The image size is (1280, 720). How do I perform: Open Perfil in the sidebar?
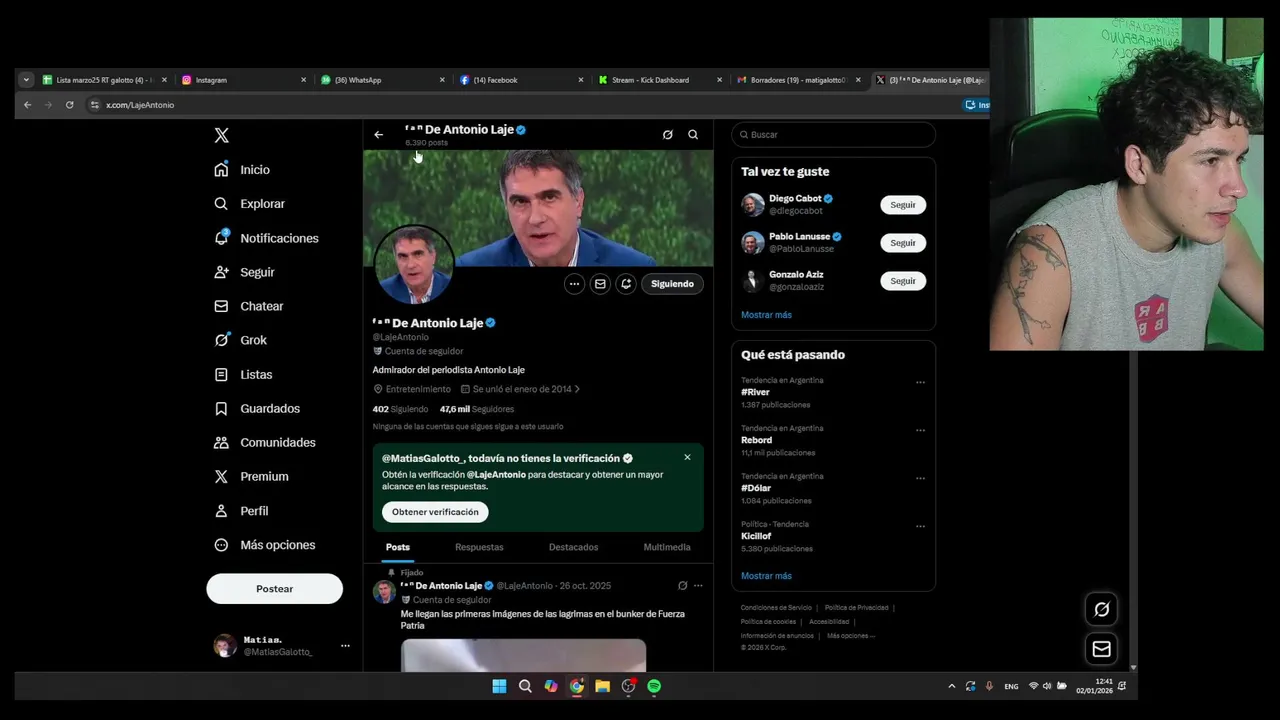click(241, 511)
